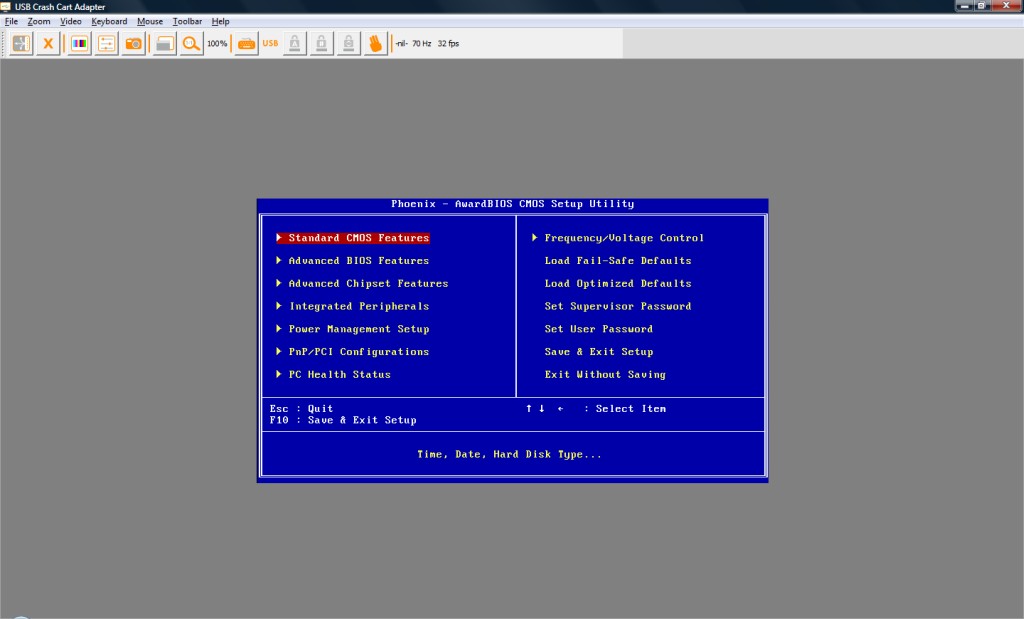Click the 100% zoom level text
The width and height of the screenshot is (1024, 619).
pyautogui.click(x=217, y=44)
